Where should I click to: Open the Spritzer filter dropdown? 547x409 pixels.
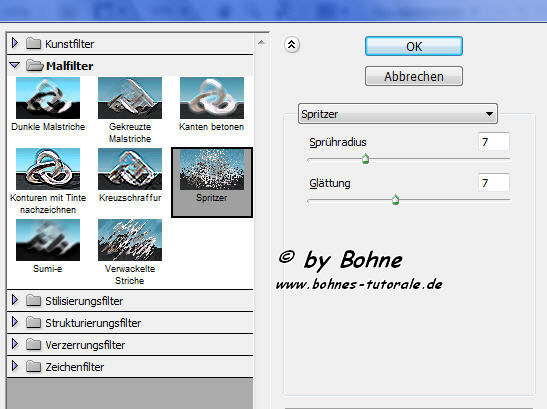398,113
